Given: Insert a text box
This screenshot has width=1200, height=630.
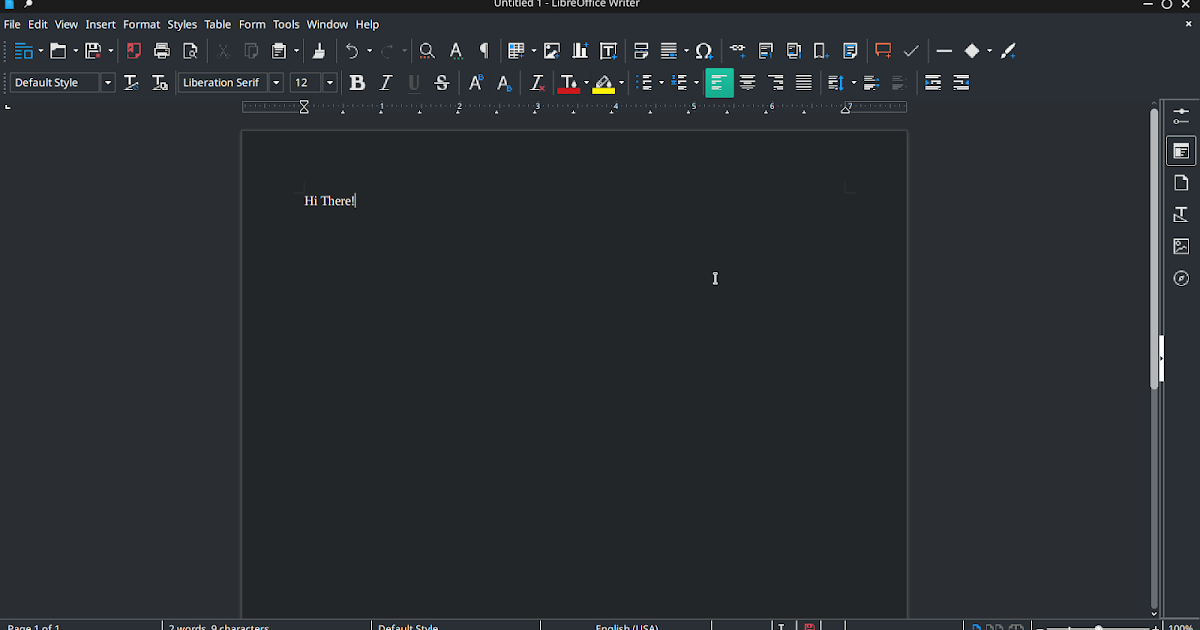Looking at the screenshot, I should point(608,51).
